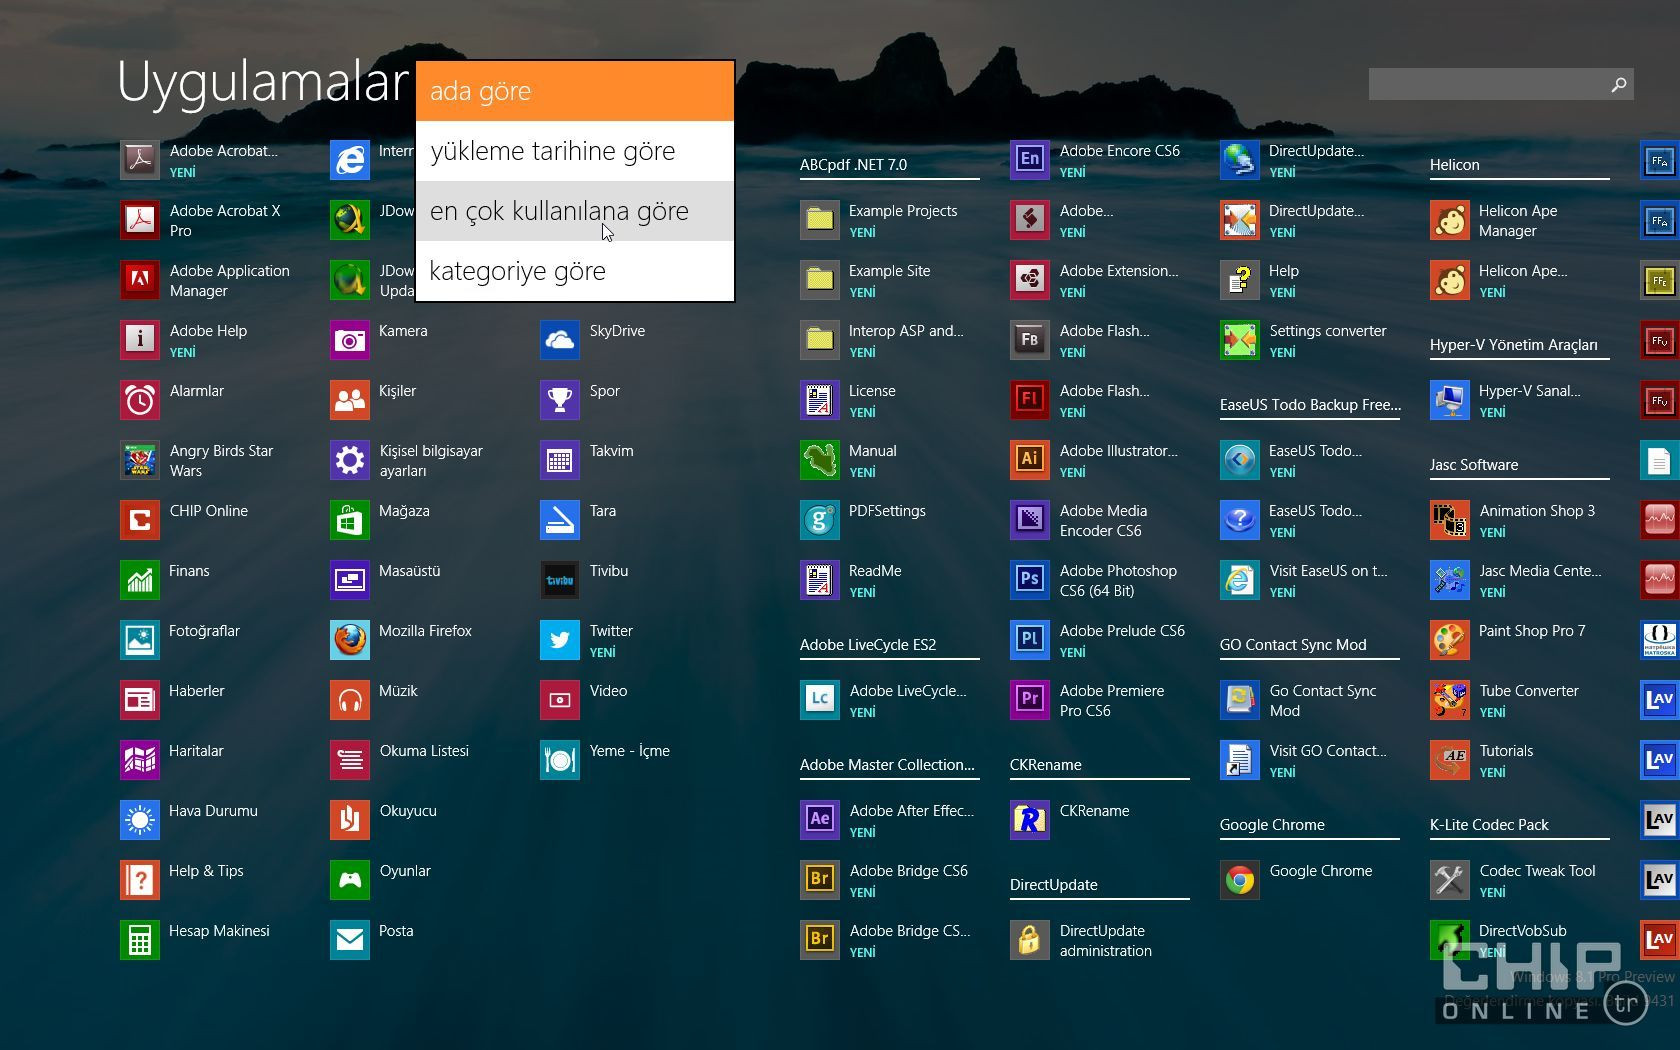This screenshot has height=1050, width=1680.
Task: Select 'ada göre' sort option
Action: click(x=575, y=91)
